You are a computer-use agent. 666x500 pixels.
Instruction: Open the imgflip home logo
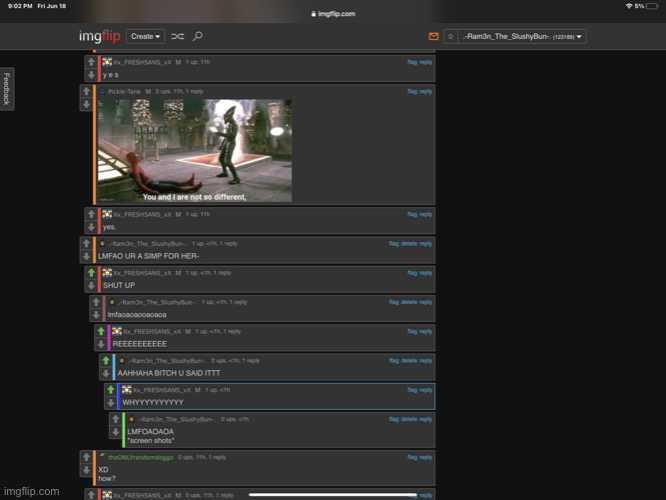(99, 37)
